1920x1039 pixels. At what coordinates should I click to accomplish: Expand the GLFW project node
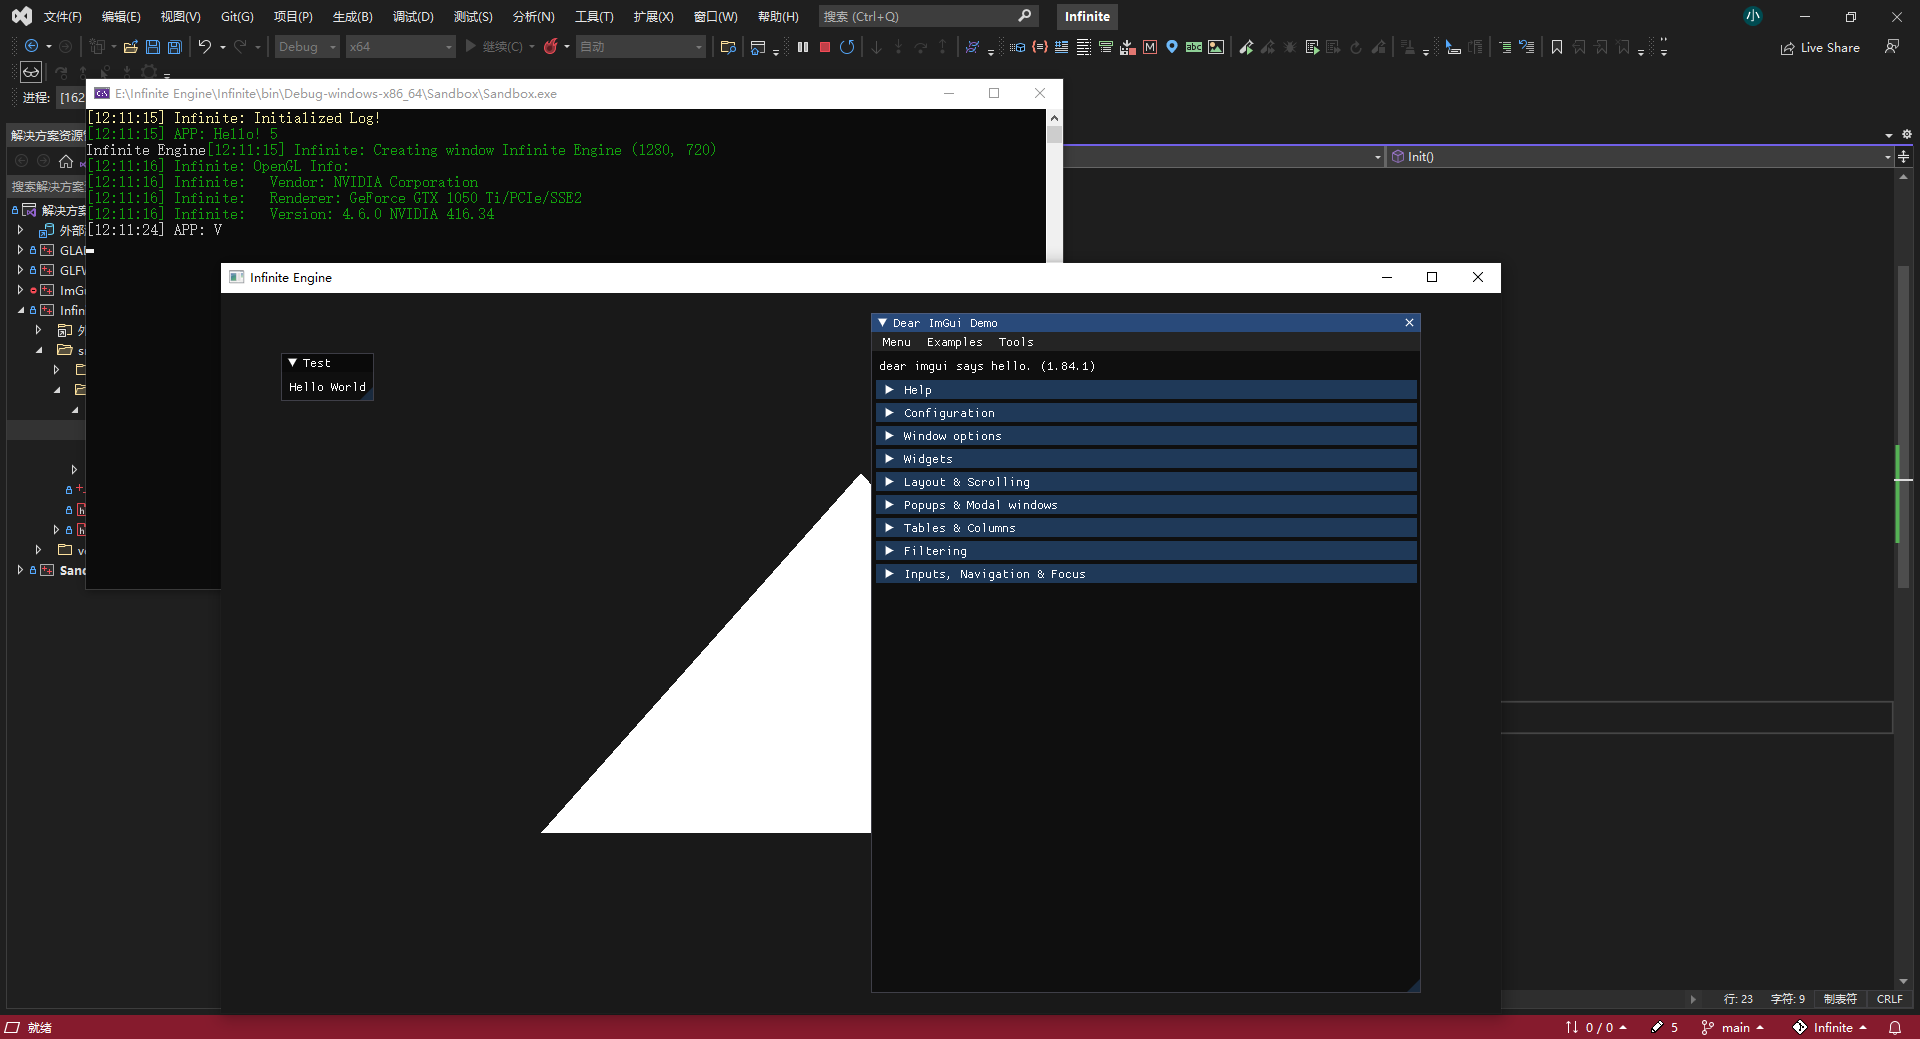[20, 270]
